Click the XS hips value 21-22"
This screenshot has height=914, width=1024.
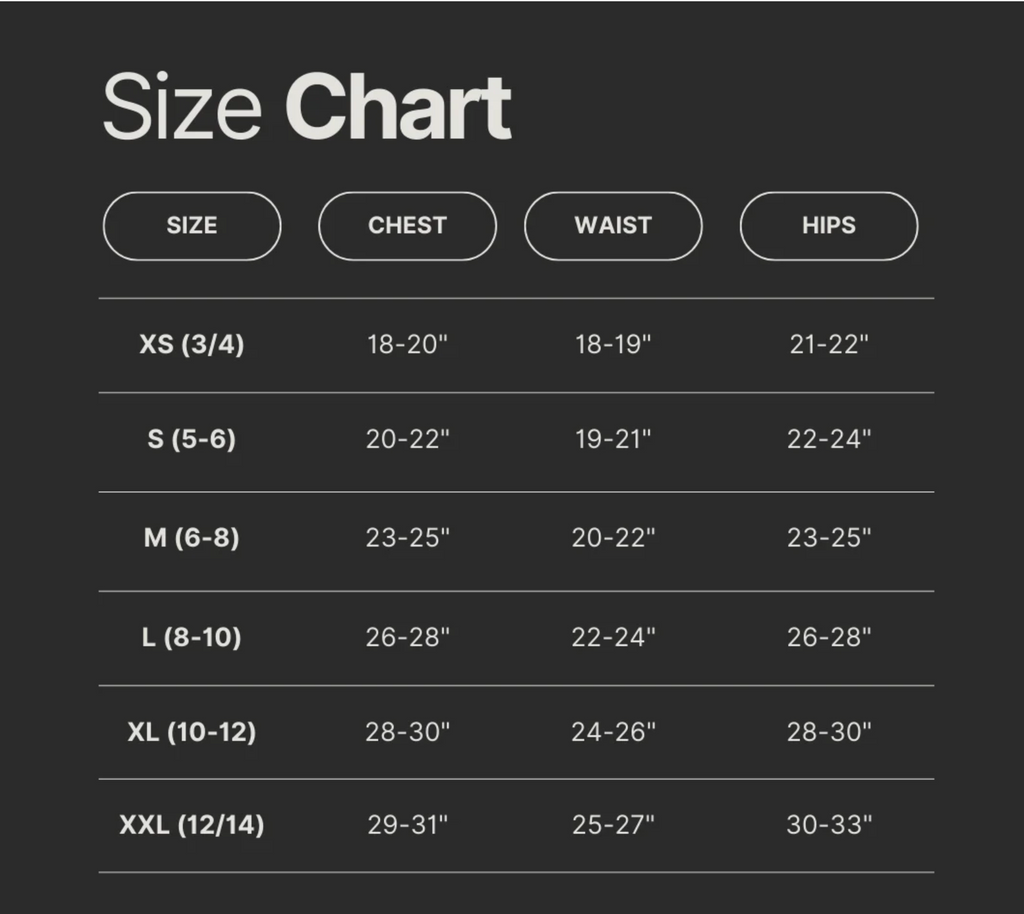coord(829,344)
